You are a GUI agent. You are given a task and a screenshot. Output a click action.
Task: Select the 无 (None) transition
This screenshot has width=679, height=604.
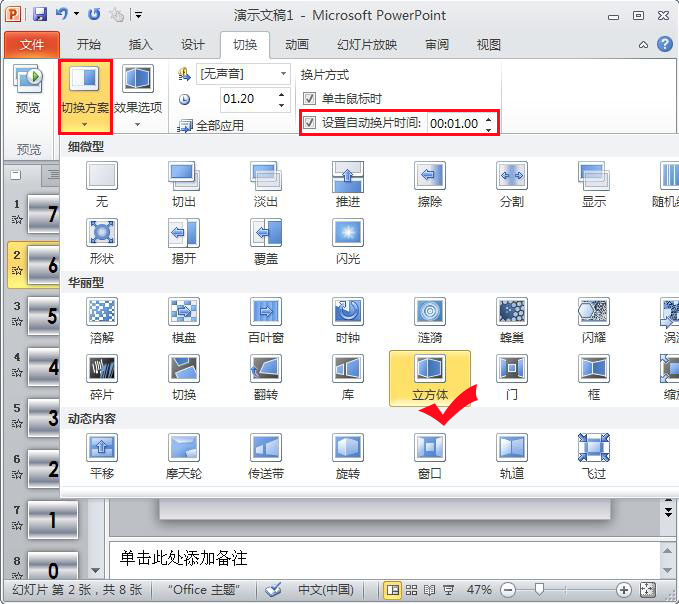click(102, 185)
